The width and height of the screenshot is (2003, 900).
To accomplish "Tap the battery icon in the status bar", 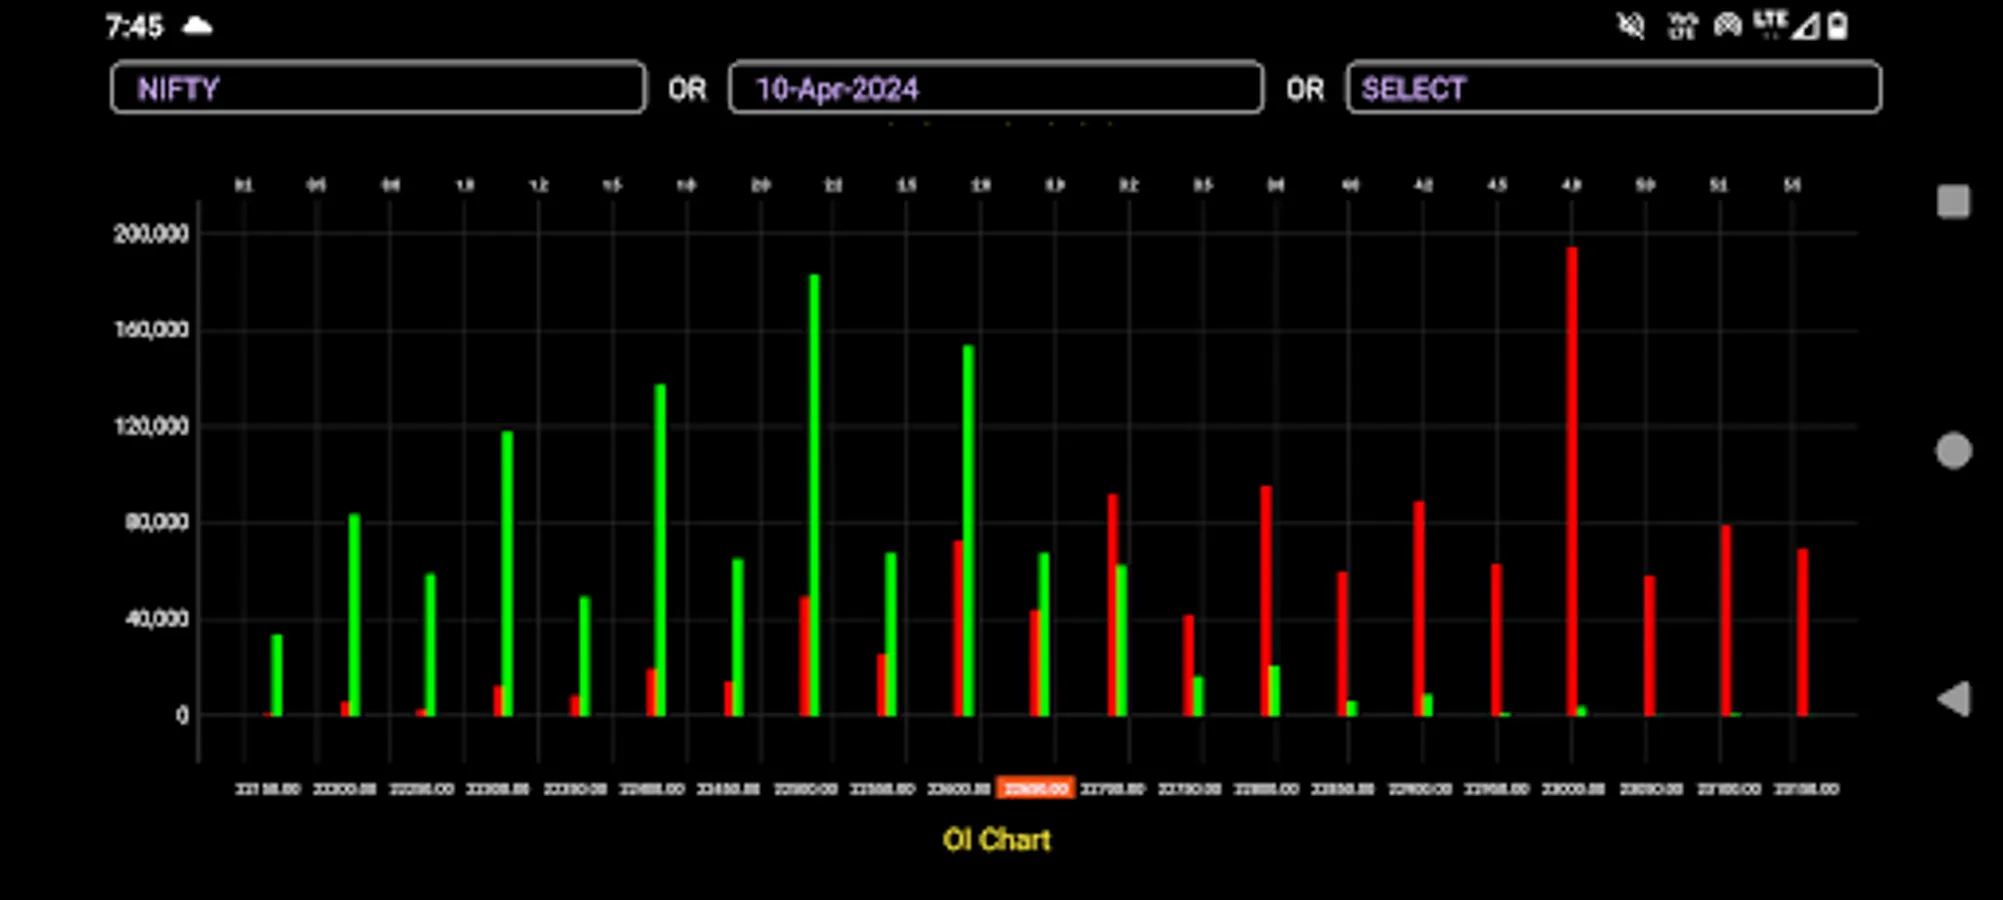I will point(1840,25).
